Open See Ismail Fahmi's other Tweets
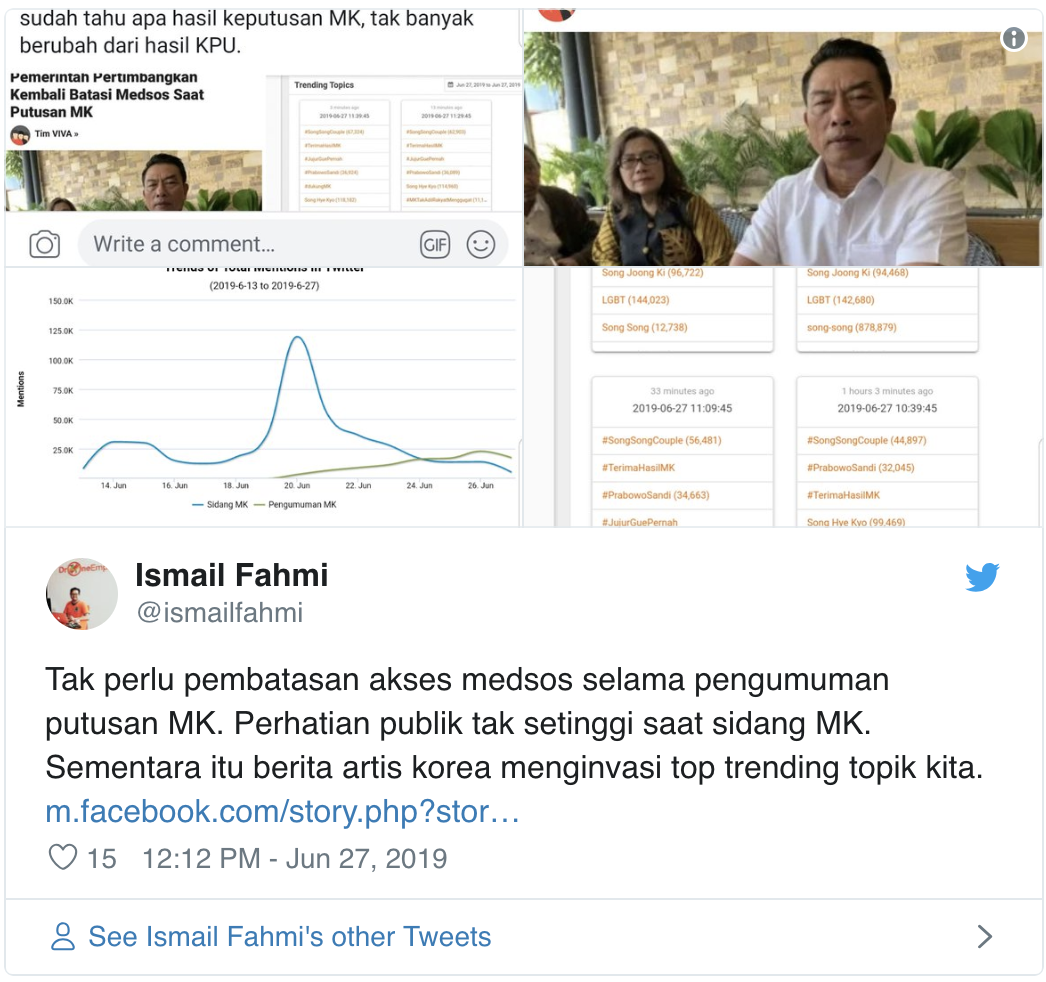This screenshot has width=1046, height=982. [x=290, y=937]
